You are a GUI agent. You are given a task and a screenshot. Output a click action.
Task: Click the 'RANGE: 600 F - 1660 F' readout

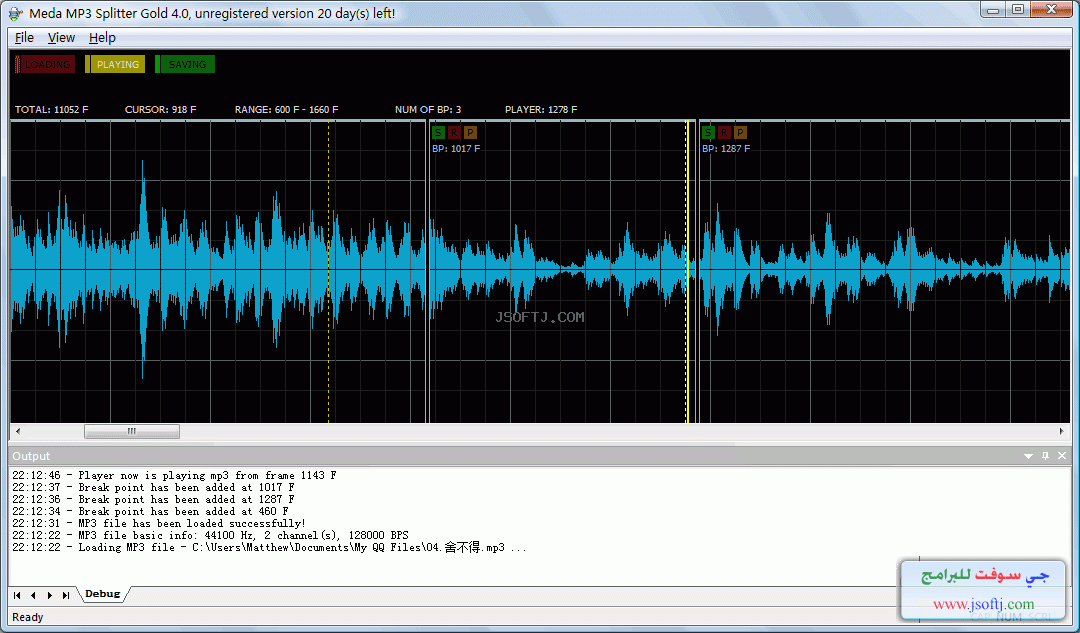[287, 110]
